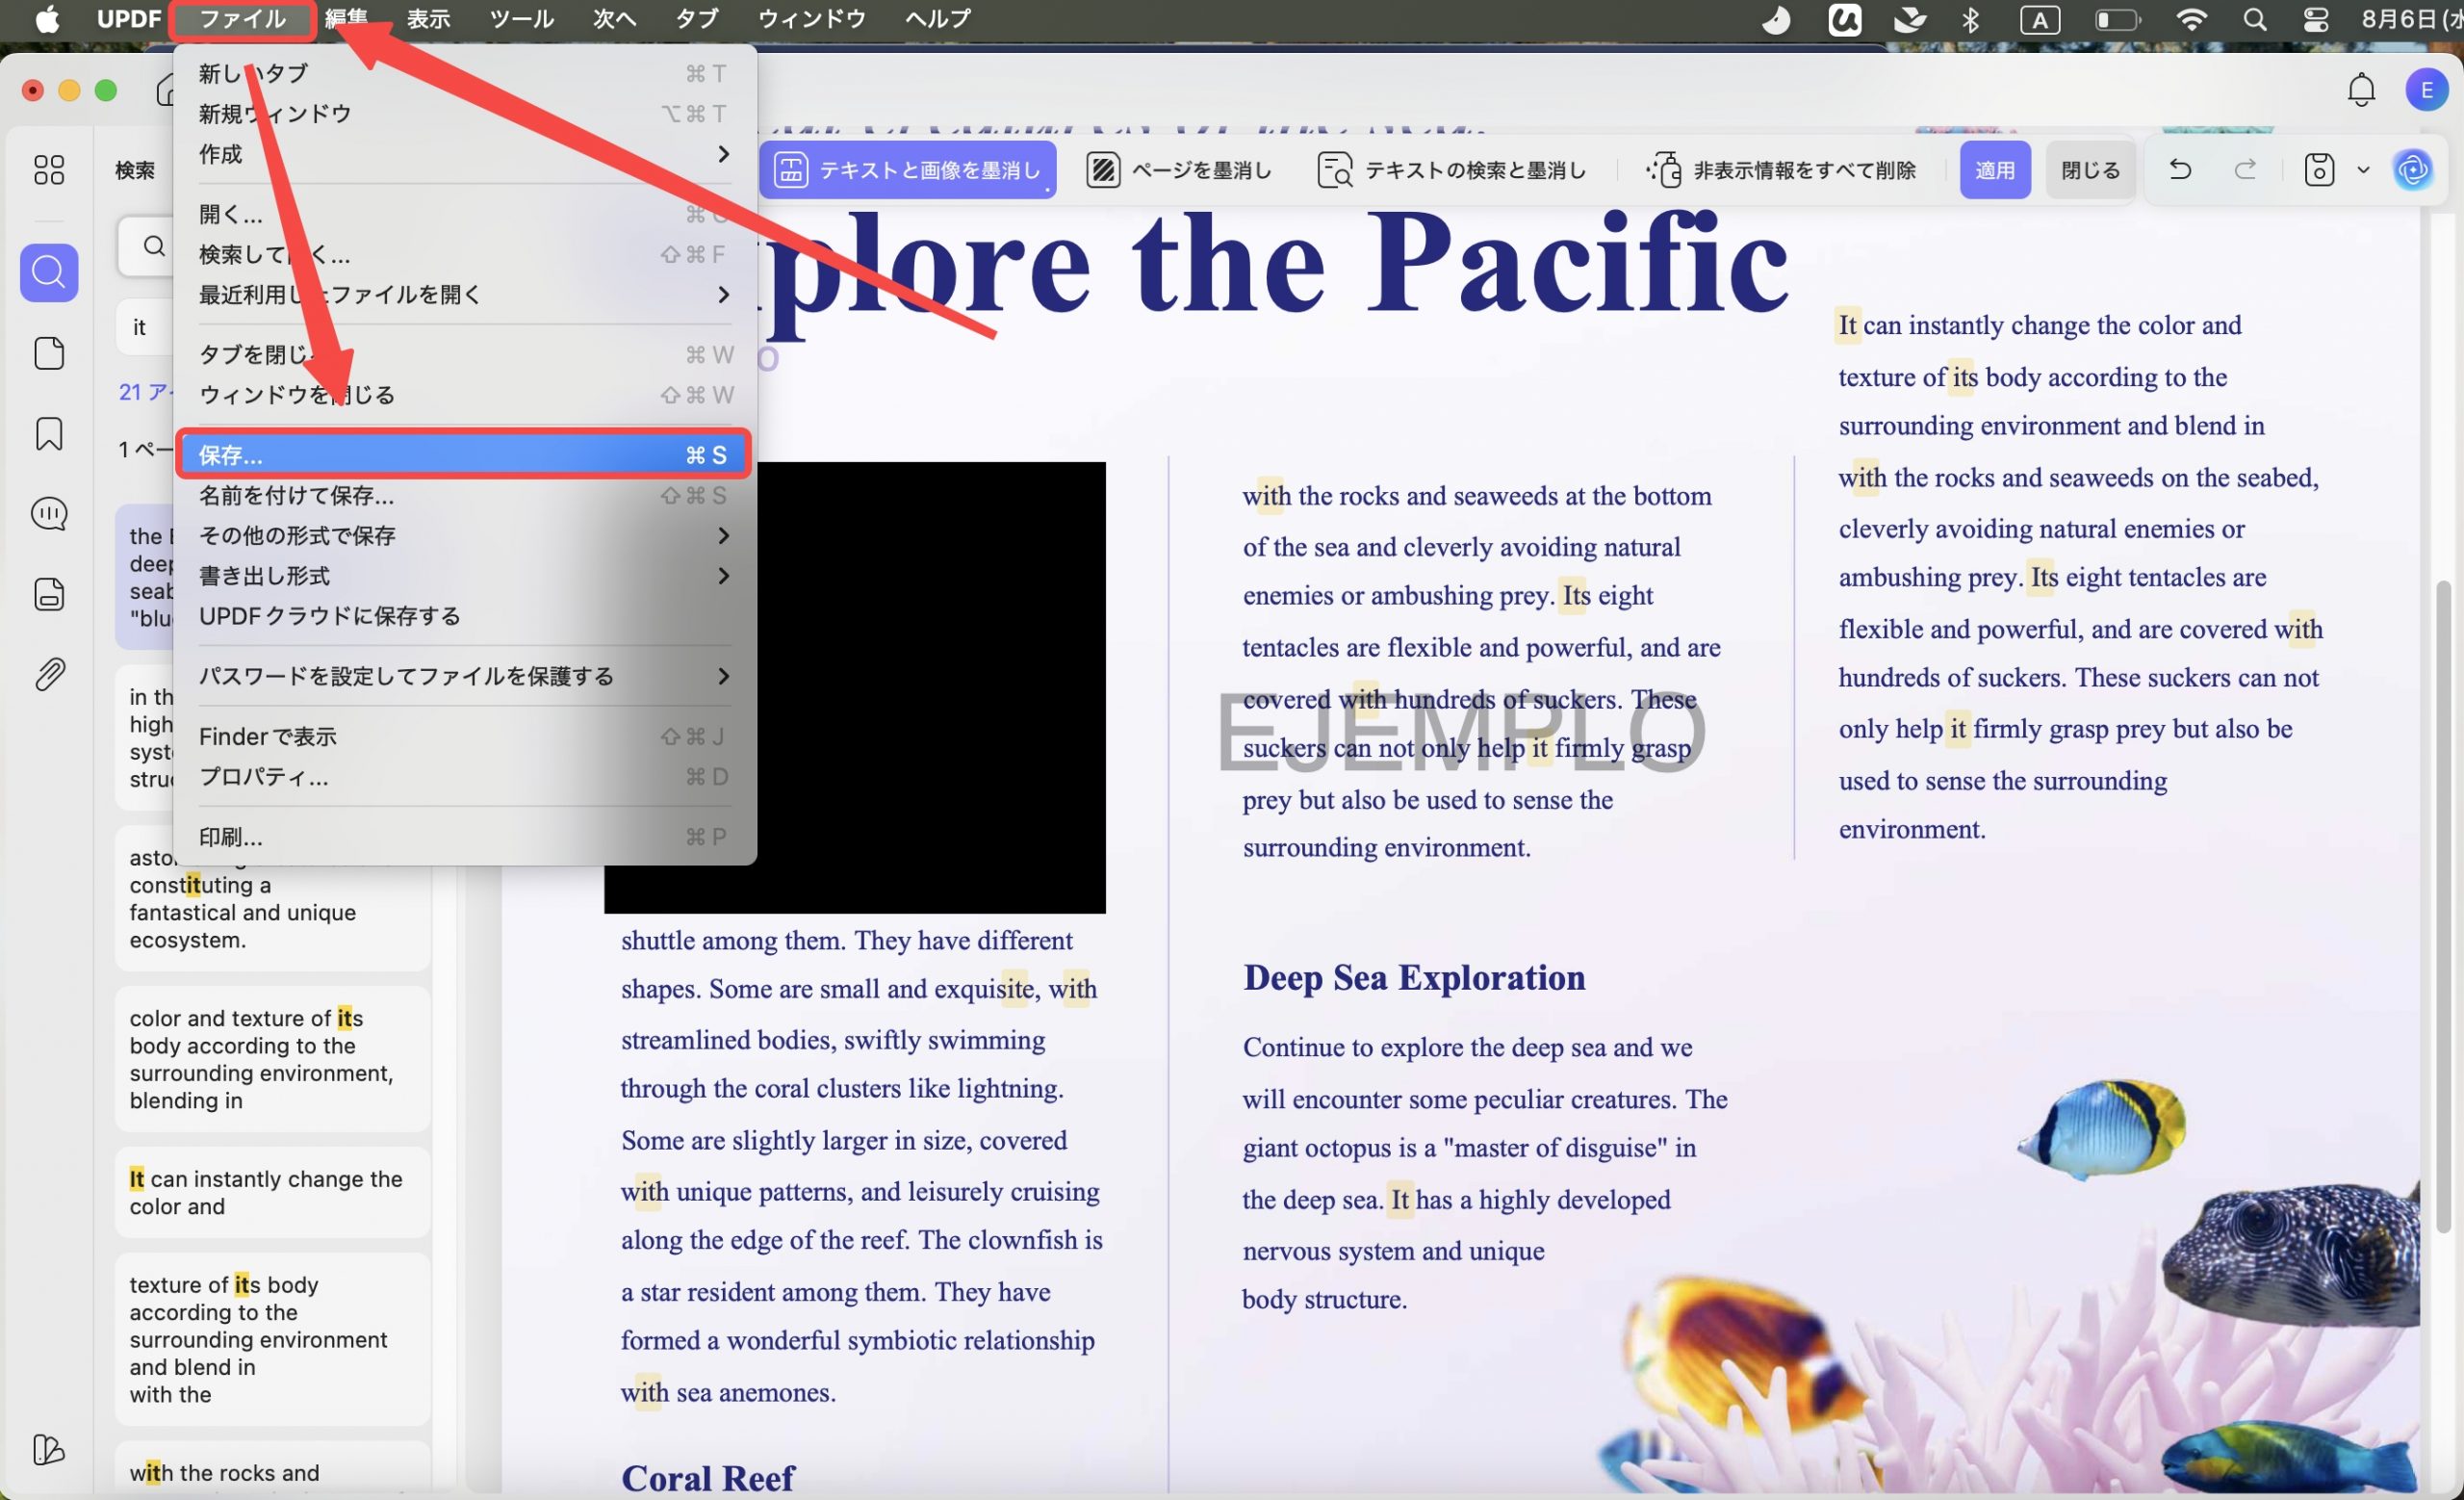Choose 名前を付けて保存...
Viewport: 2464px width, 1500px height.
464,495
